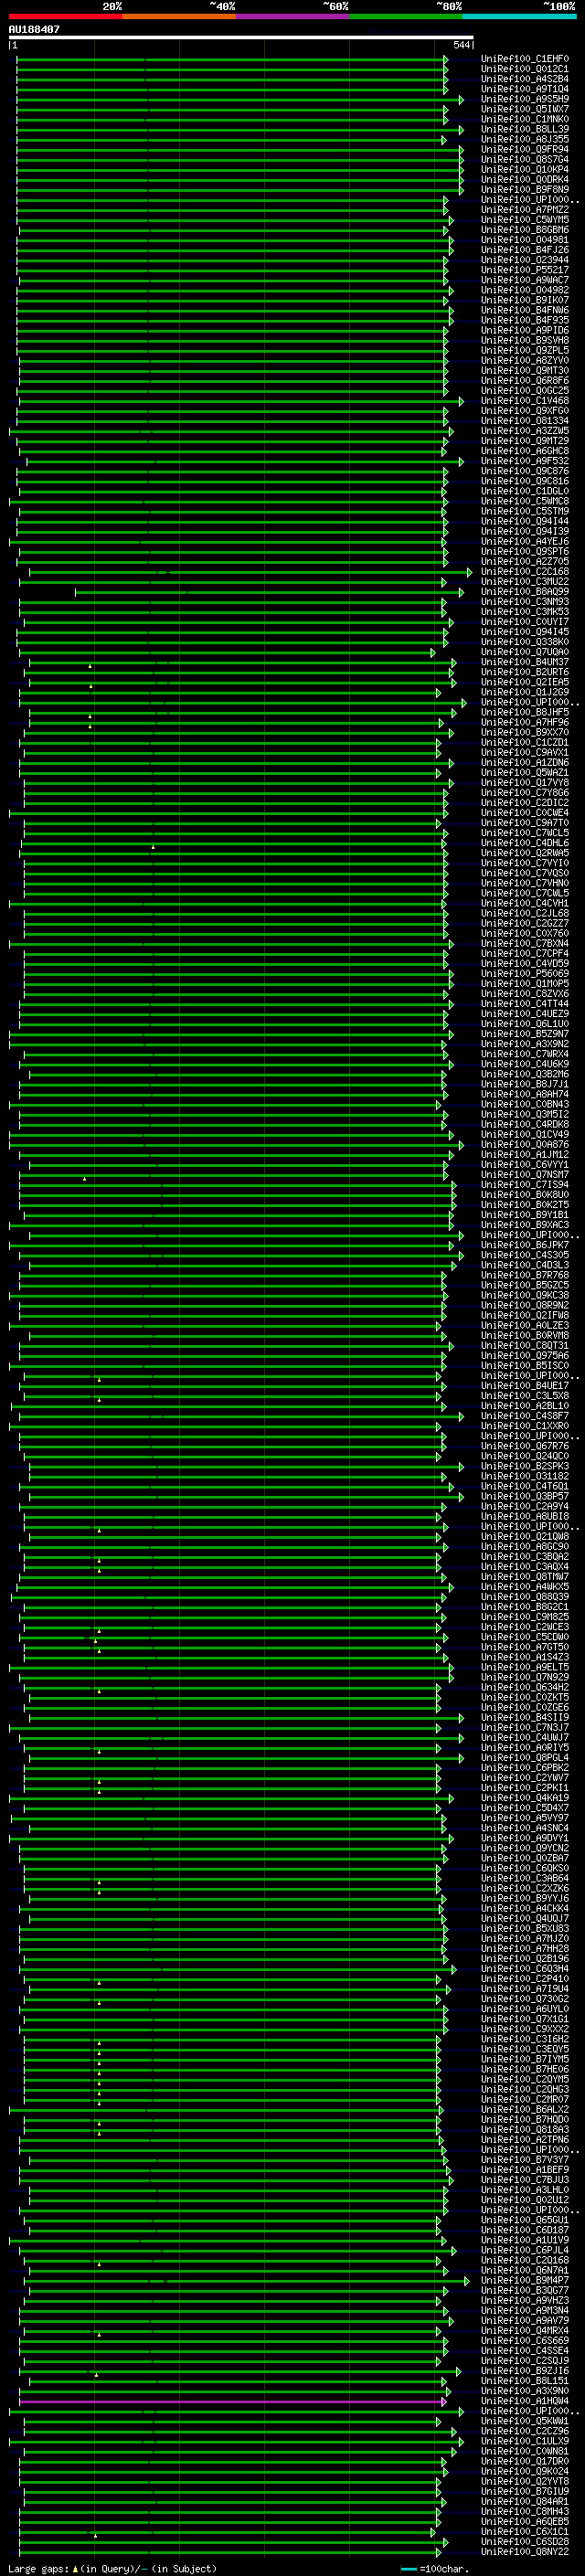Select the orange ~40% identity legend segment
This screenshot has height=2576, width=585.
pyautogui.click(x=179, y=16)
